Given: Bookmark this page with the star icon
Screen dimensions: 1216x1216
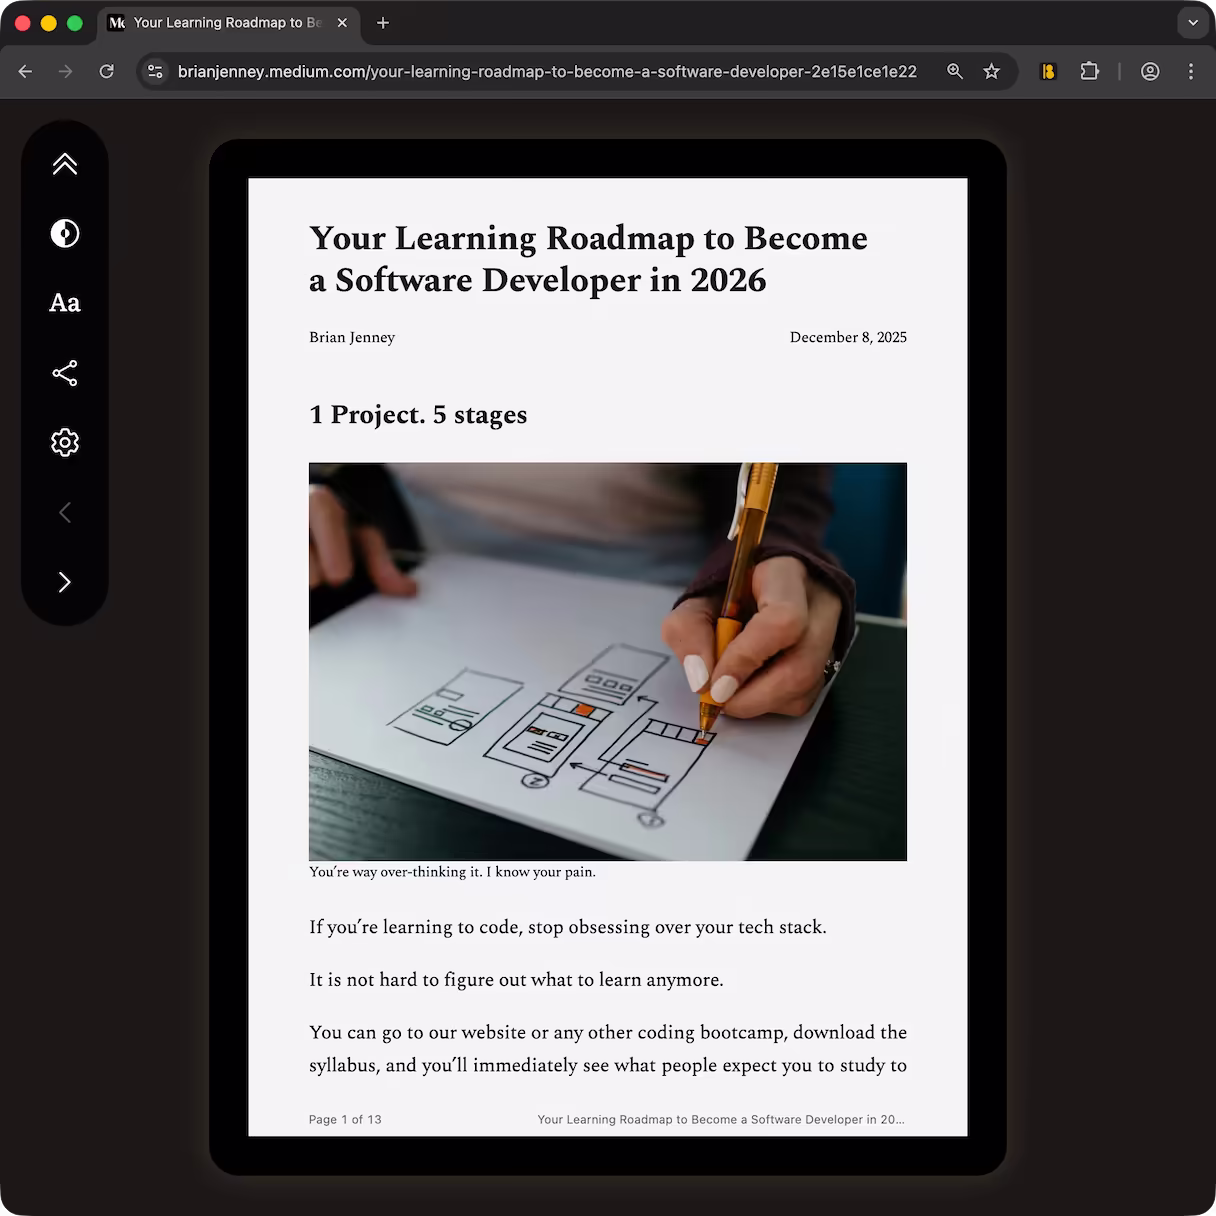Looking at the screenshot, I should point(991,71).
